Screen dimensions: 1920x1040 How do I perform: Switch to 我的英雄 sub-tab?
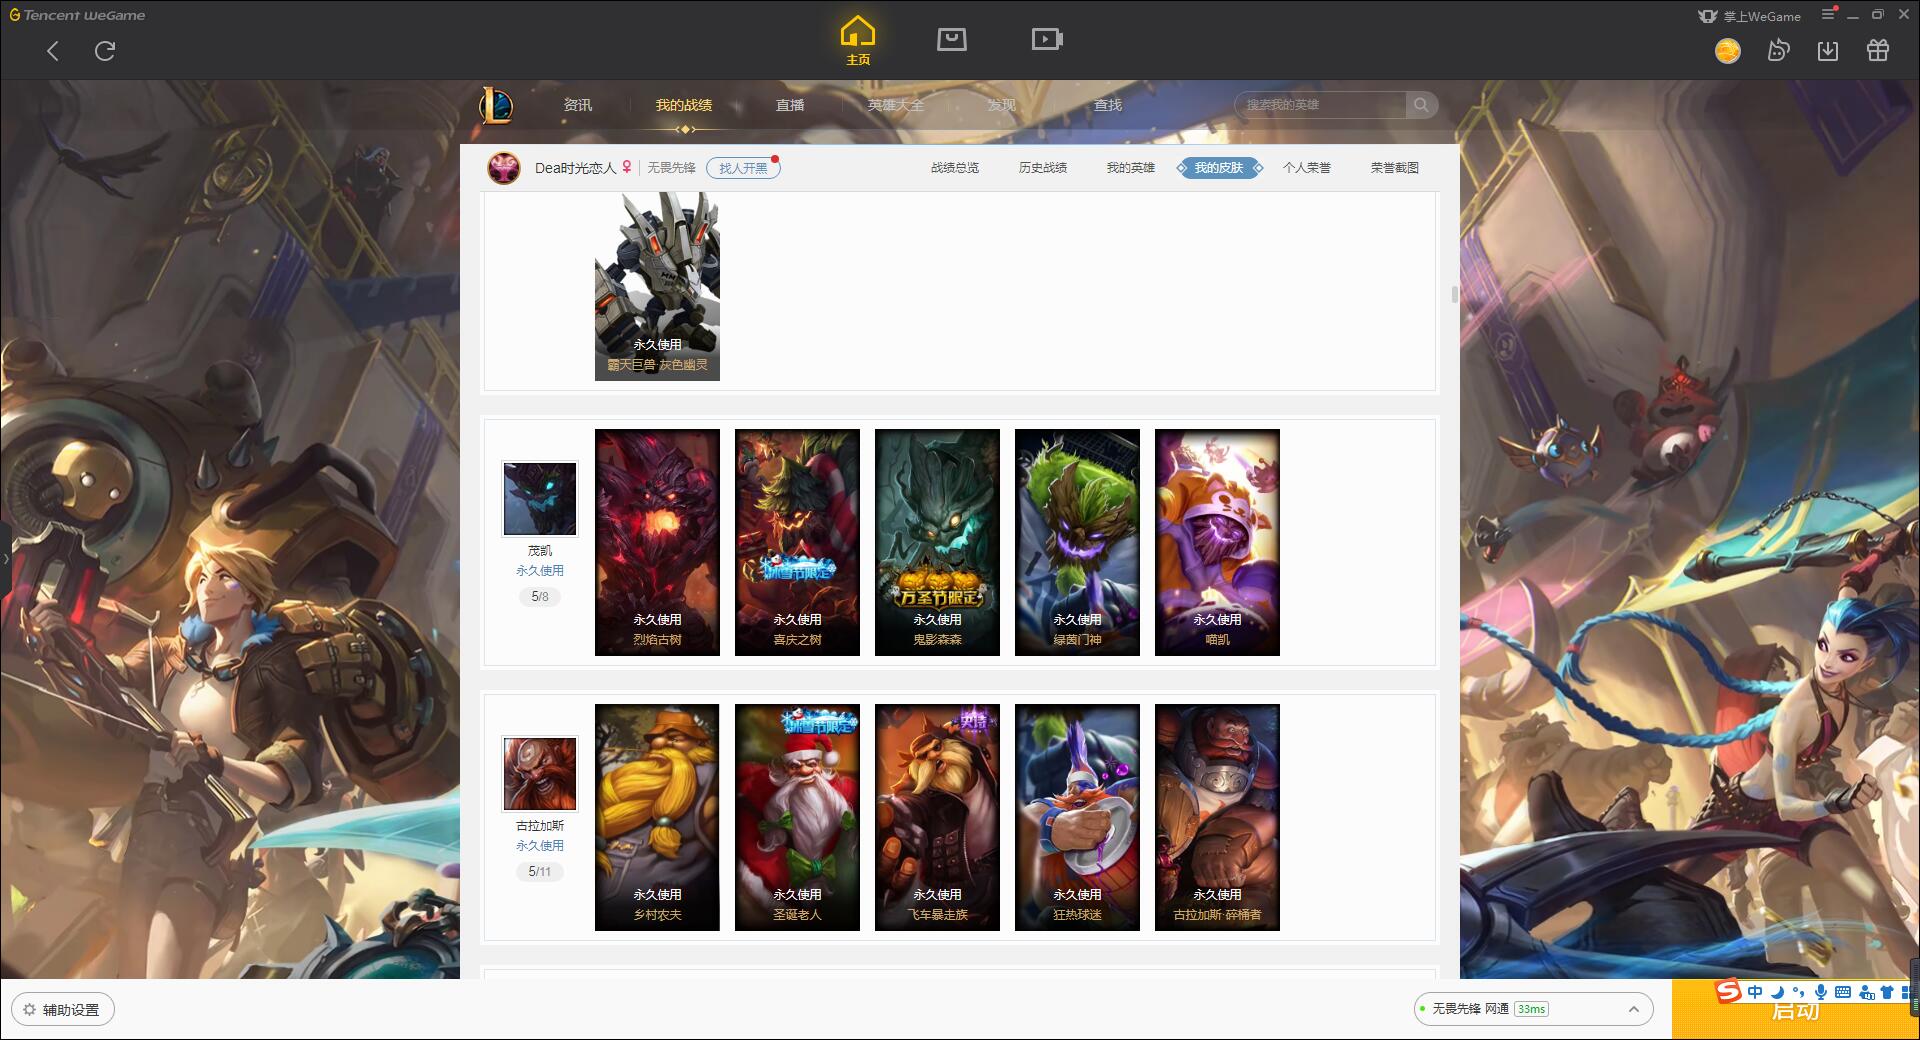[1131, 168]
